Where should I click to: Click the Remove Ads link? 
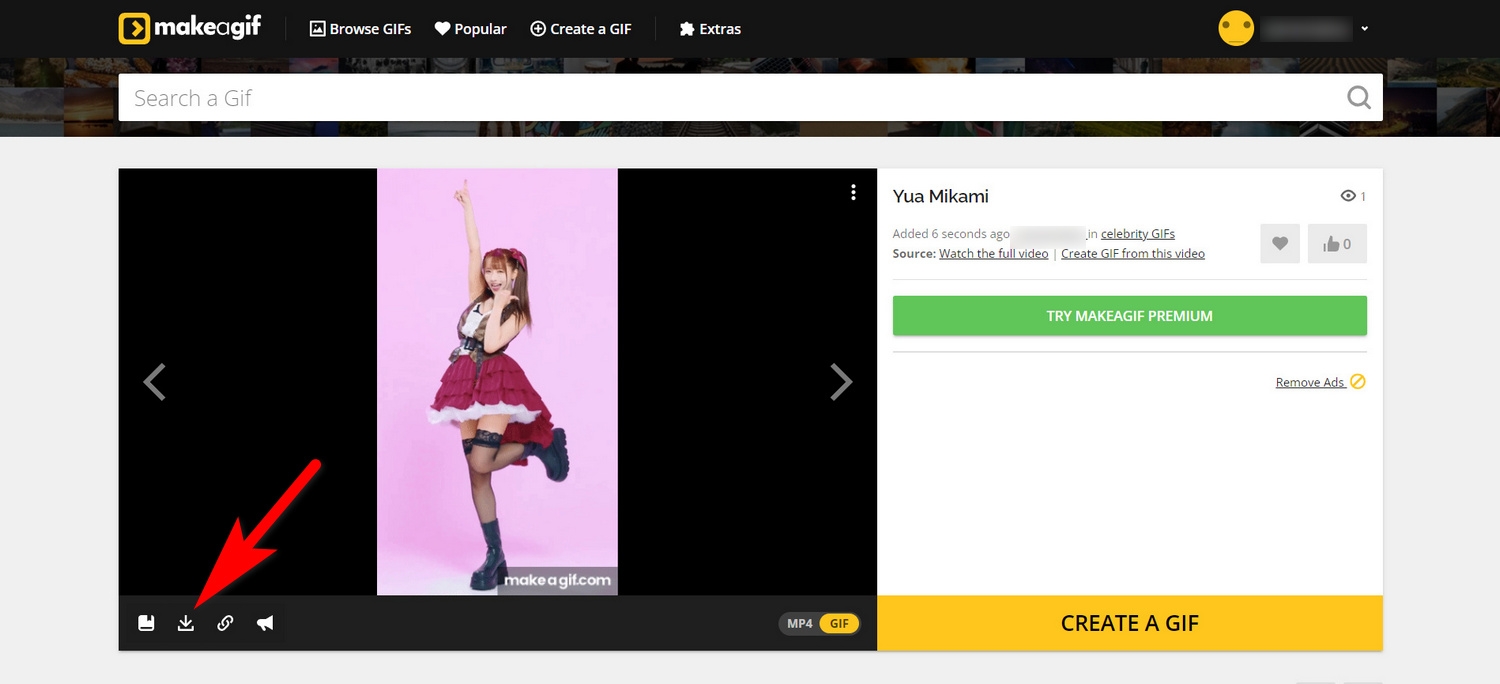tap(1310, 382)
